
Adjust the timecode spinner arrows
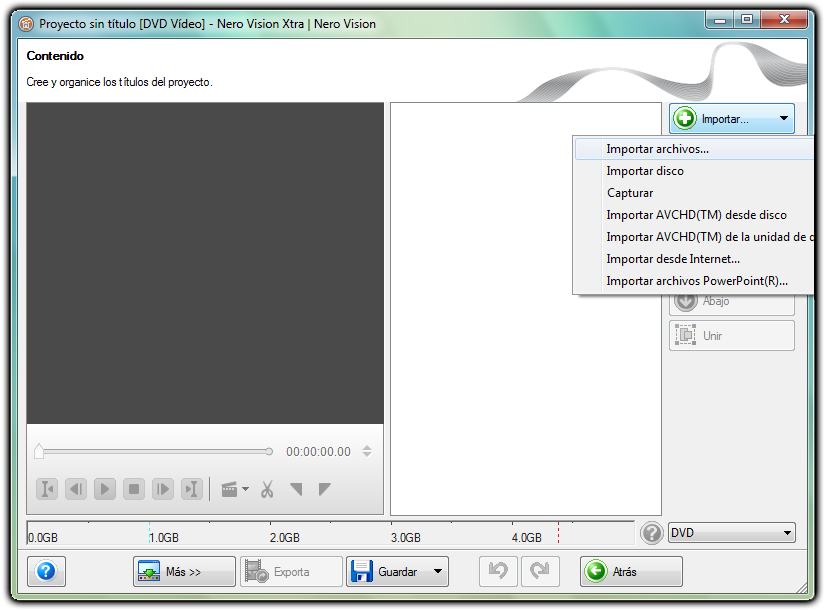(367, 451)
